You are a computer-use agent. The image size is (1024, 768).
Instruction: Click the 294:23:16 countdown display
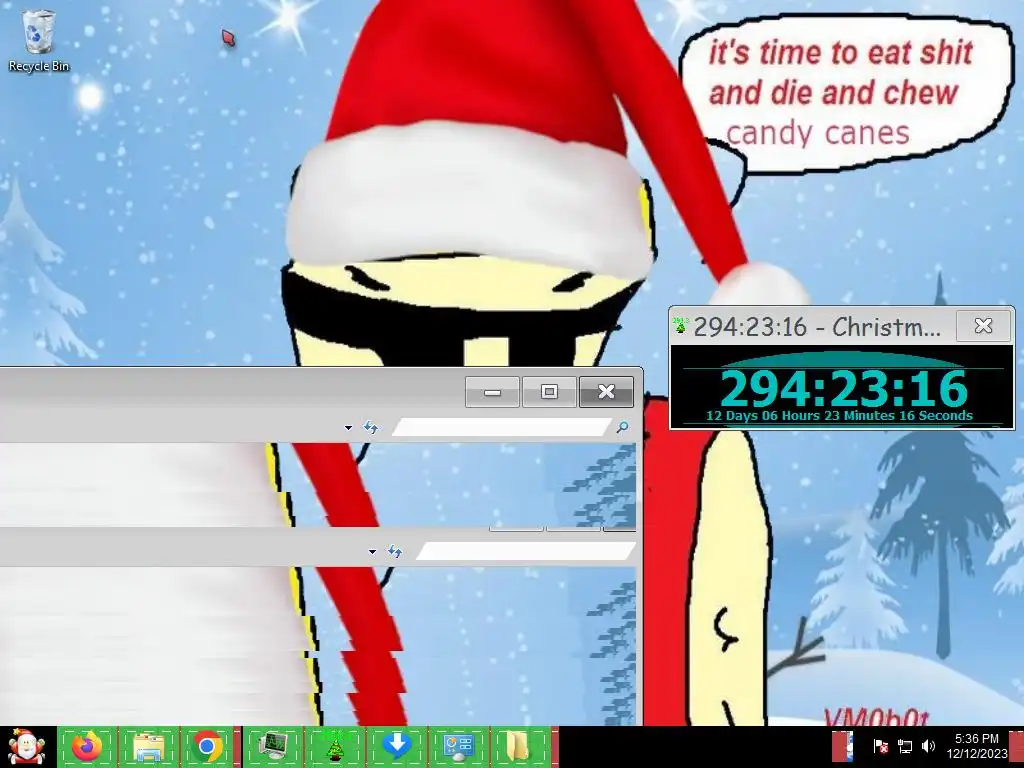843,389
